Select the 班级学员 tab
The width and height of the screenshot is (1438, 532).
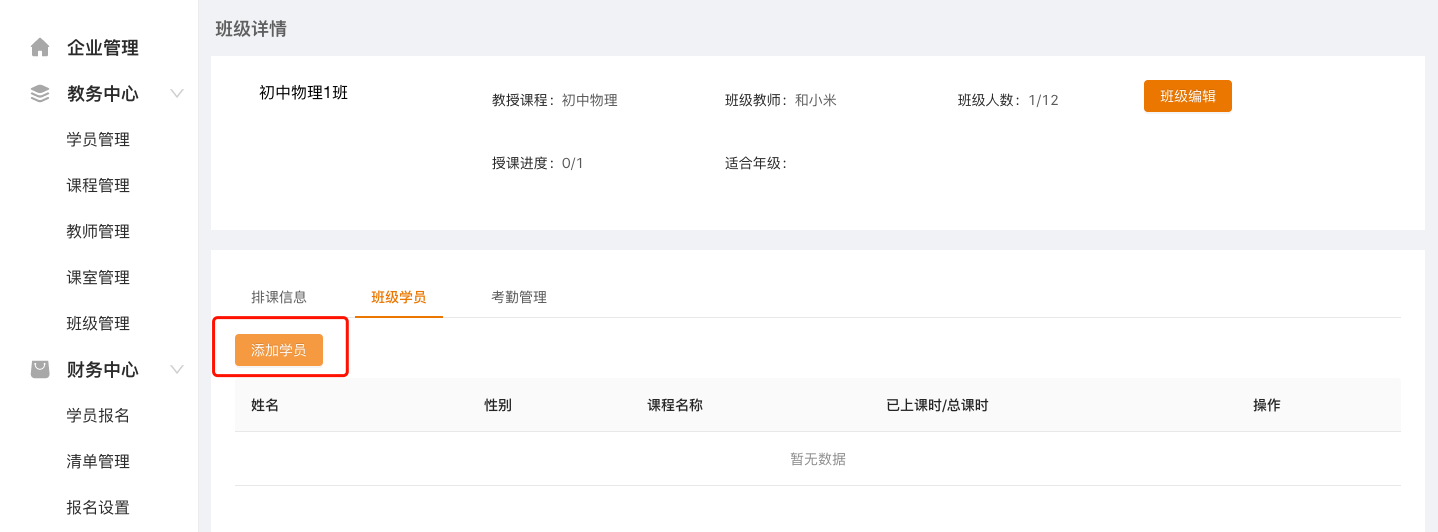click(399, 297)
